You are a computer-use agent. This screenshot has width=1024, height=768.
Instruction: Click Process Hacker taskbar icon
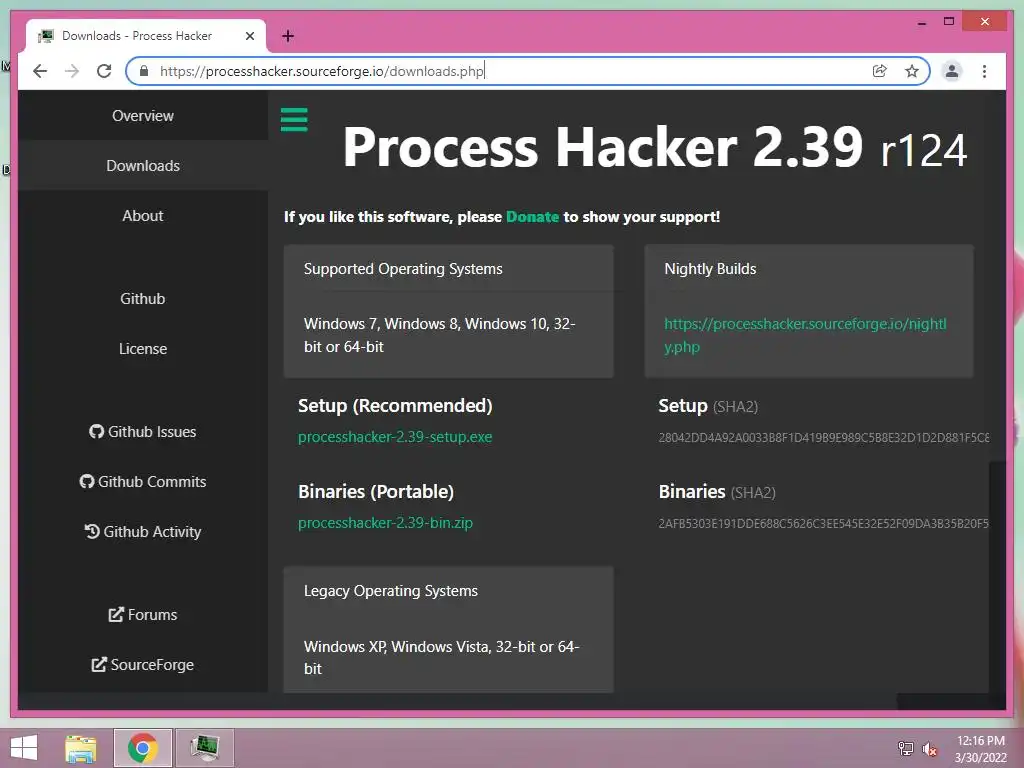[204, 748]
